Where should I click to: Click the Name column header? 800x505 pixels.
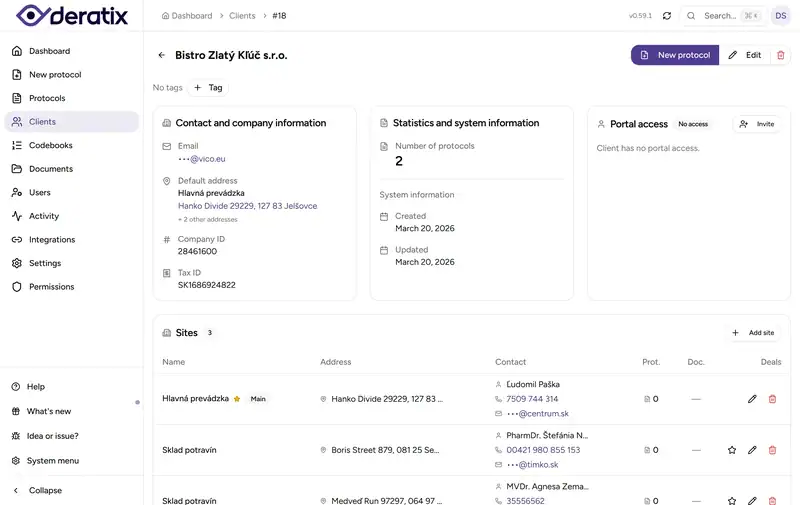coord(173,362)
